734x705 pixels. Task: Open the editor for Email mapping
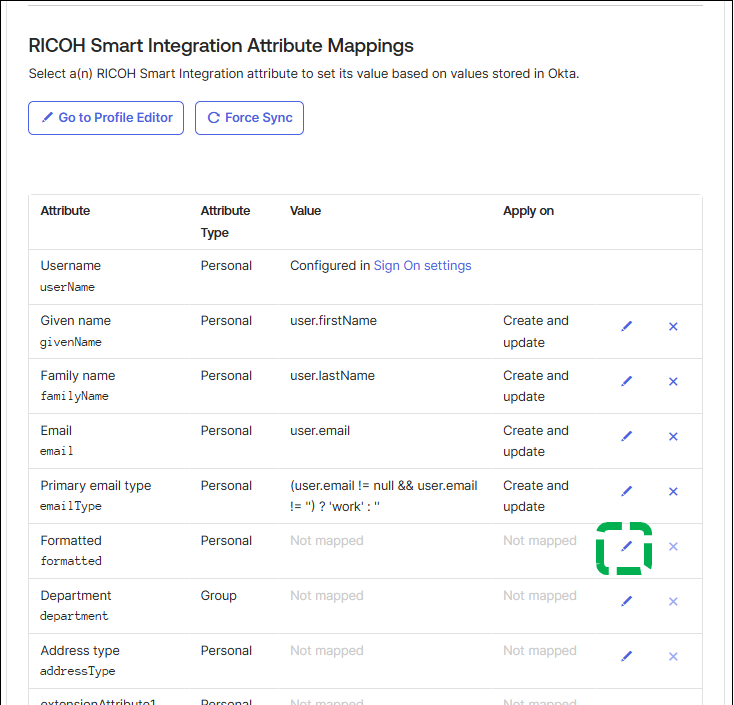627,437
